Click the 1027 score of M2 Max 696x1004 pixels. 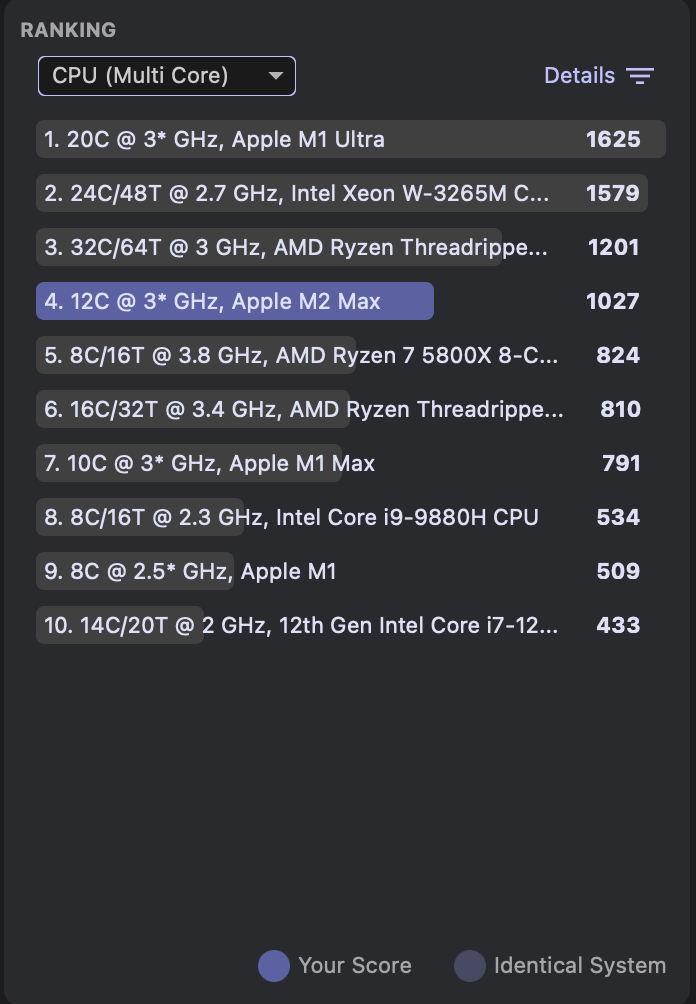pyautogui.click(x=613, y=301)
